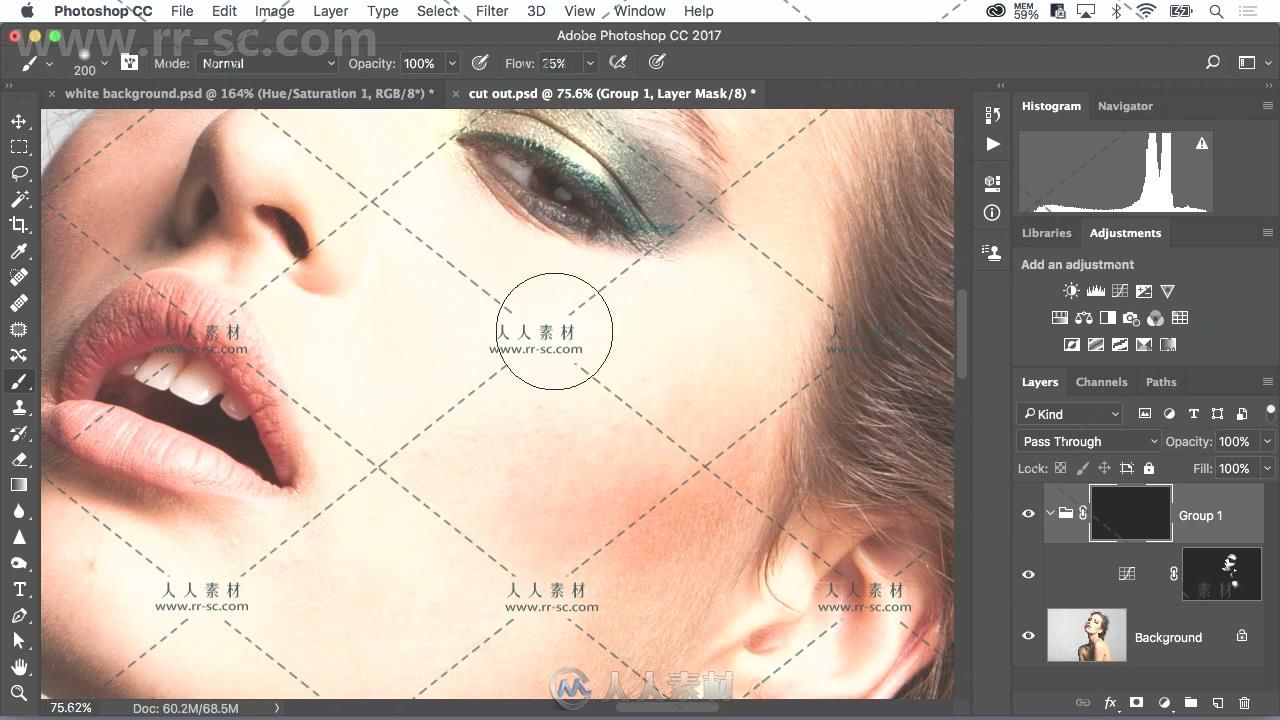The image size is (1280, 720).
Task: Select the Lasso tool
Action: [19, 173]
